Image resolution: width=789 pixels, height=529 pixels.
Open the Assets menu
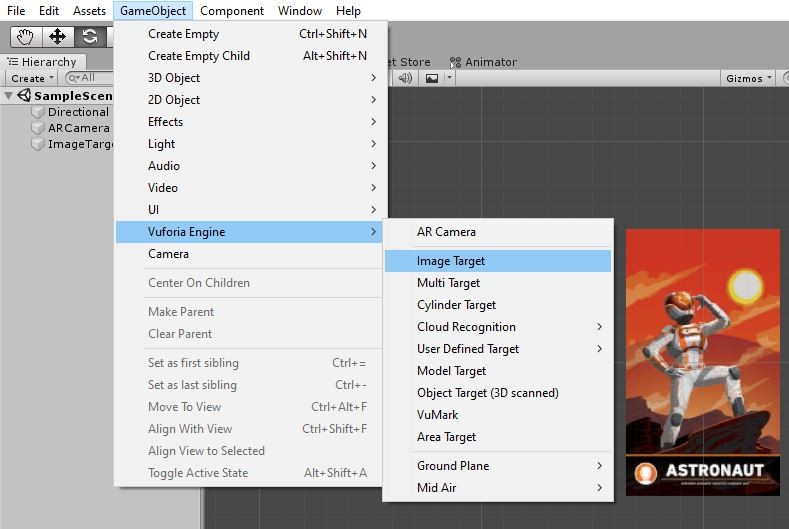pos(89,11)
